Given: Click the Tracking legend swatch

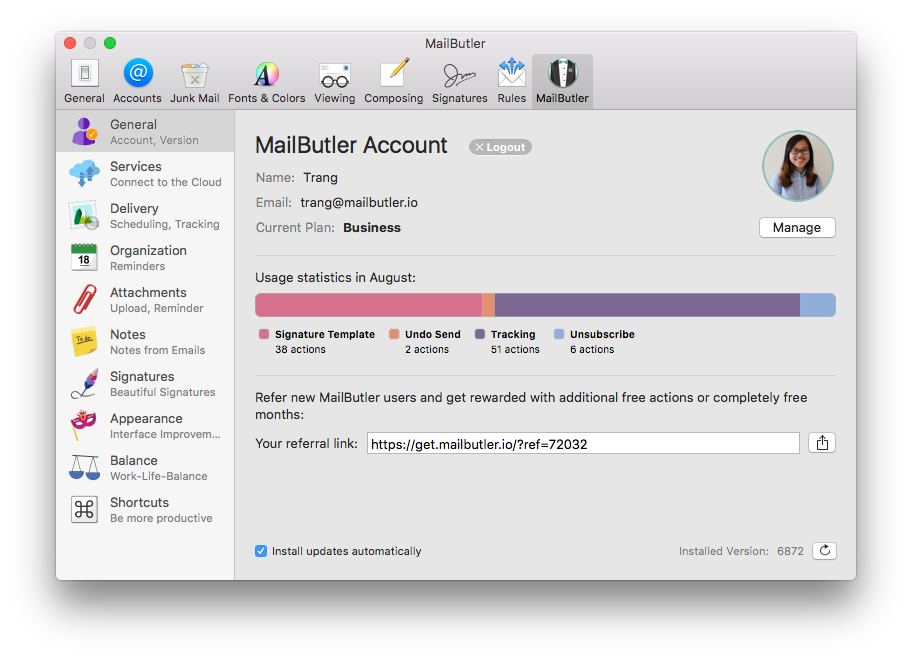Looking at the screenshot, I should click(480, 334).
